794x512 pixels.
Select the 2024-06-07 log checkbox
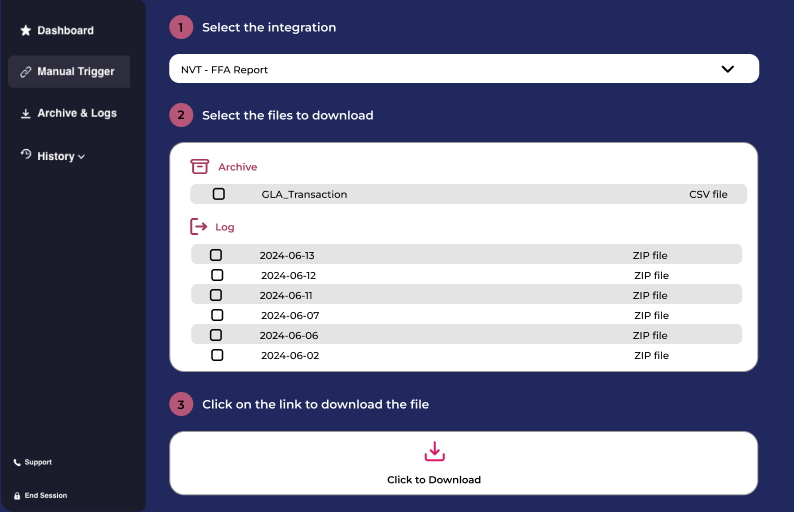click(x=217, y=315)
